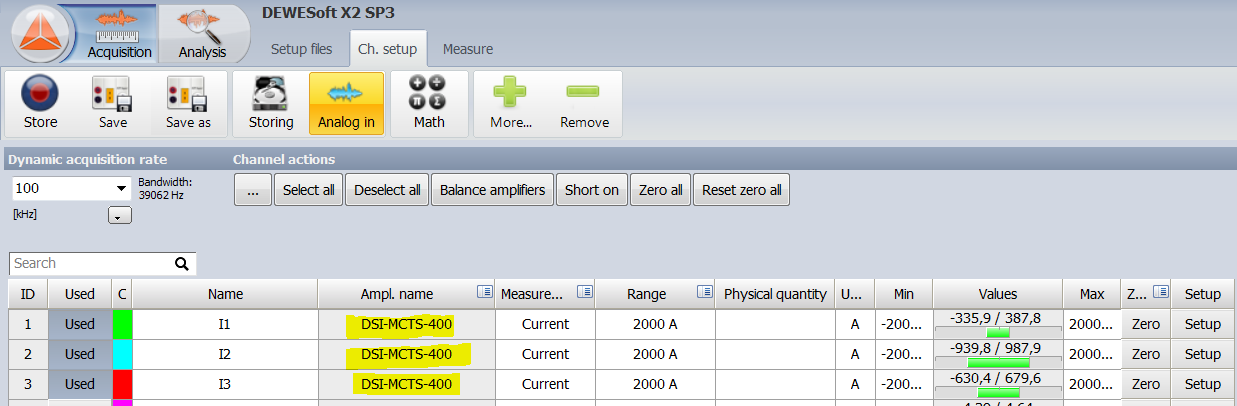Click the red color swatch of I3
The width and height of the screenshot is (1237, 406).
pyautogui.click(x=122, y=384)
